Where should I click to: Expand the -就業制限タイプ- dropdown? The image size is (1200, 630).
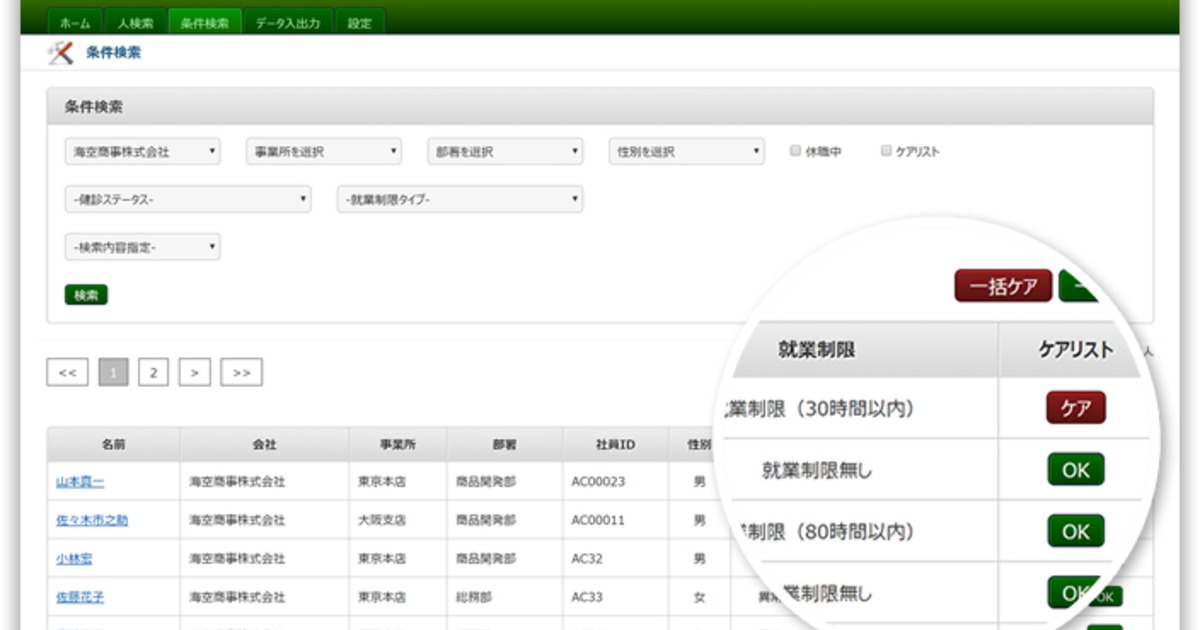click(x=460, y=199)
